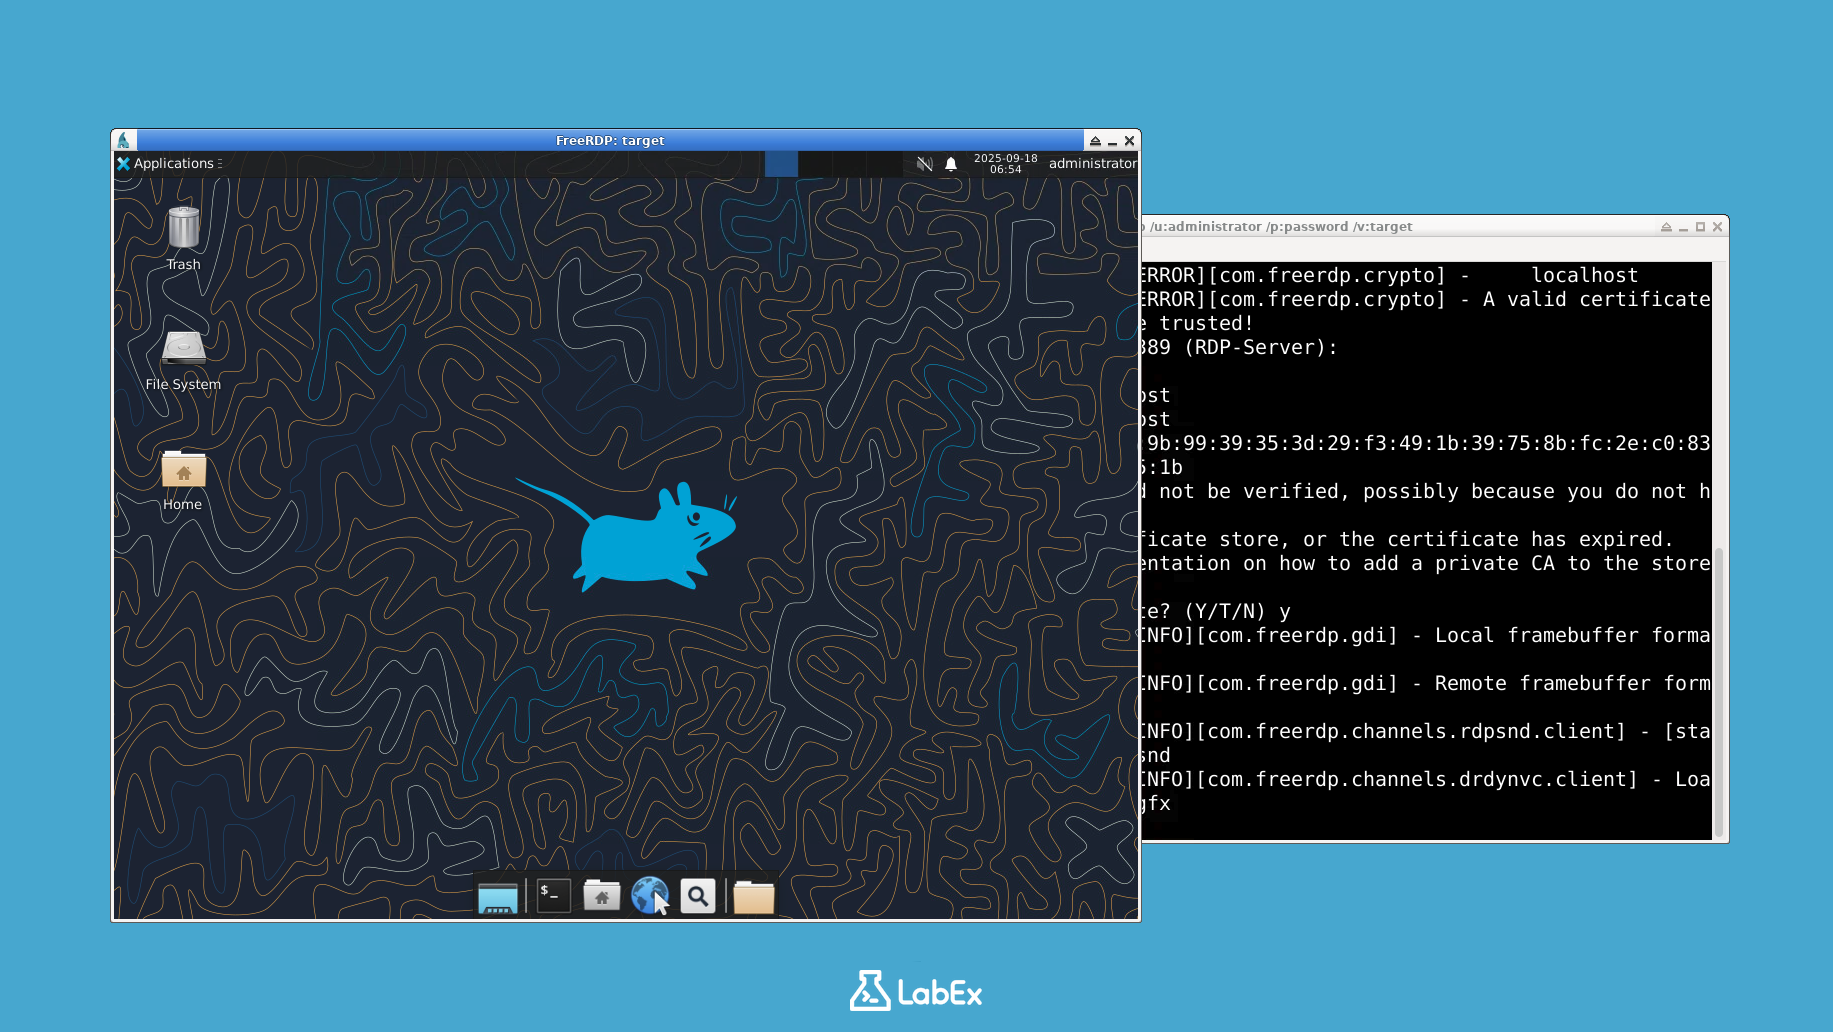The height and width of the screenshot is (1032, 1833).
Task: Select the Home folder desktop icon
Action: pyautogui.click(x=183, y=470)
